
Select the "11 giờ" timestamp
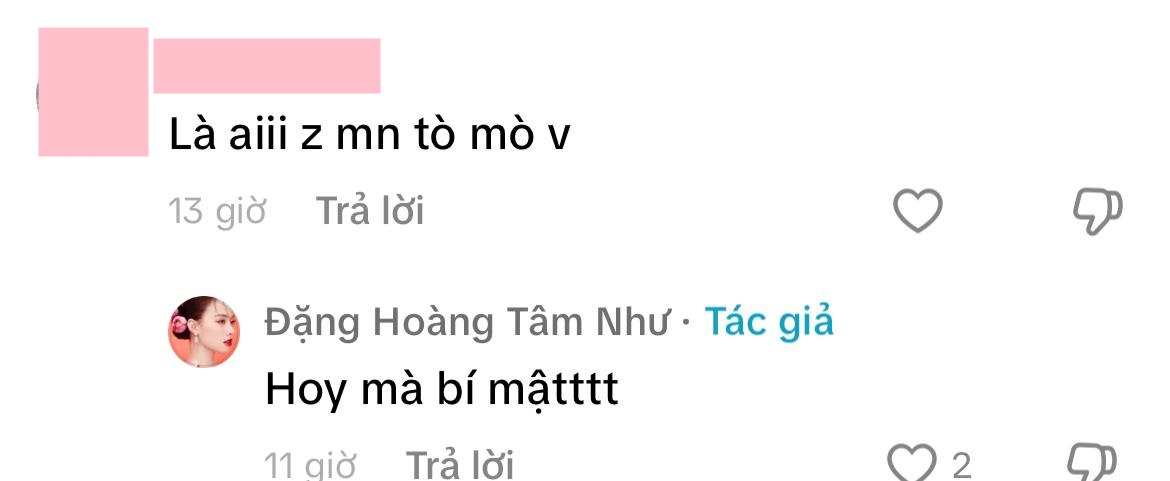pyautogui.click(x=310, y=465)
